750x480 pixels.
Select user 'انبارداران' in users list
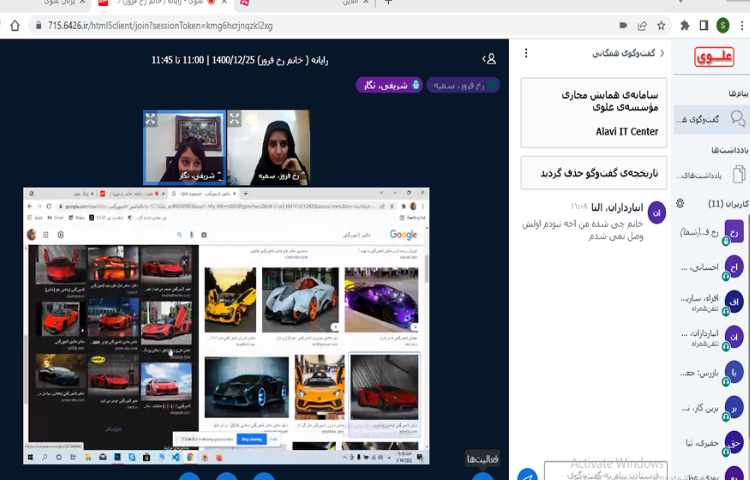[x=711, y=338]
